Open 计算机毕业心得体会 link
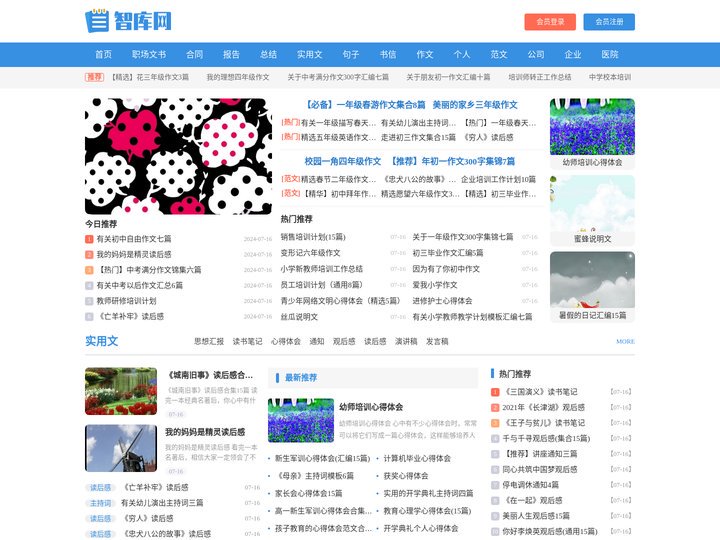The width and height of the screenshot is (720, 540). (417, 458)
